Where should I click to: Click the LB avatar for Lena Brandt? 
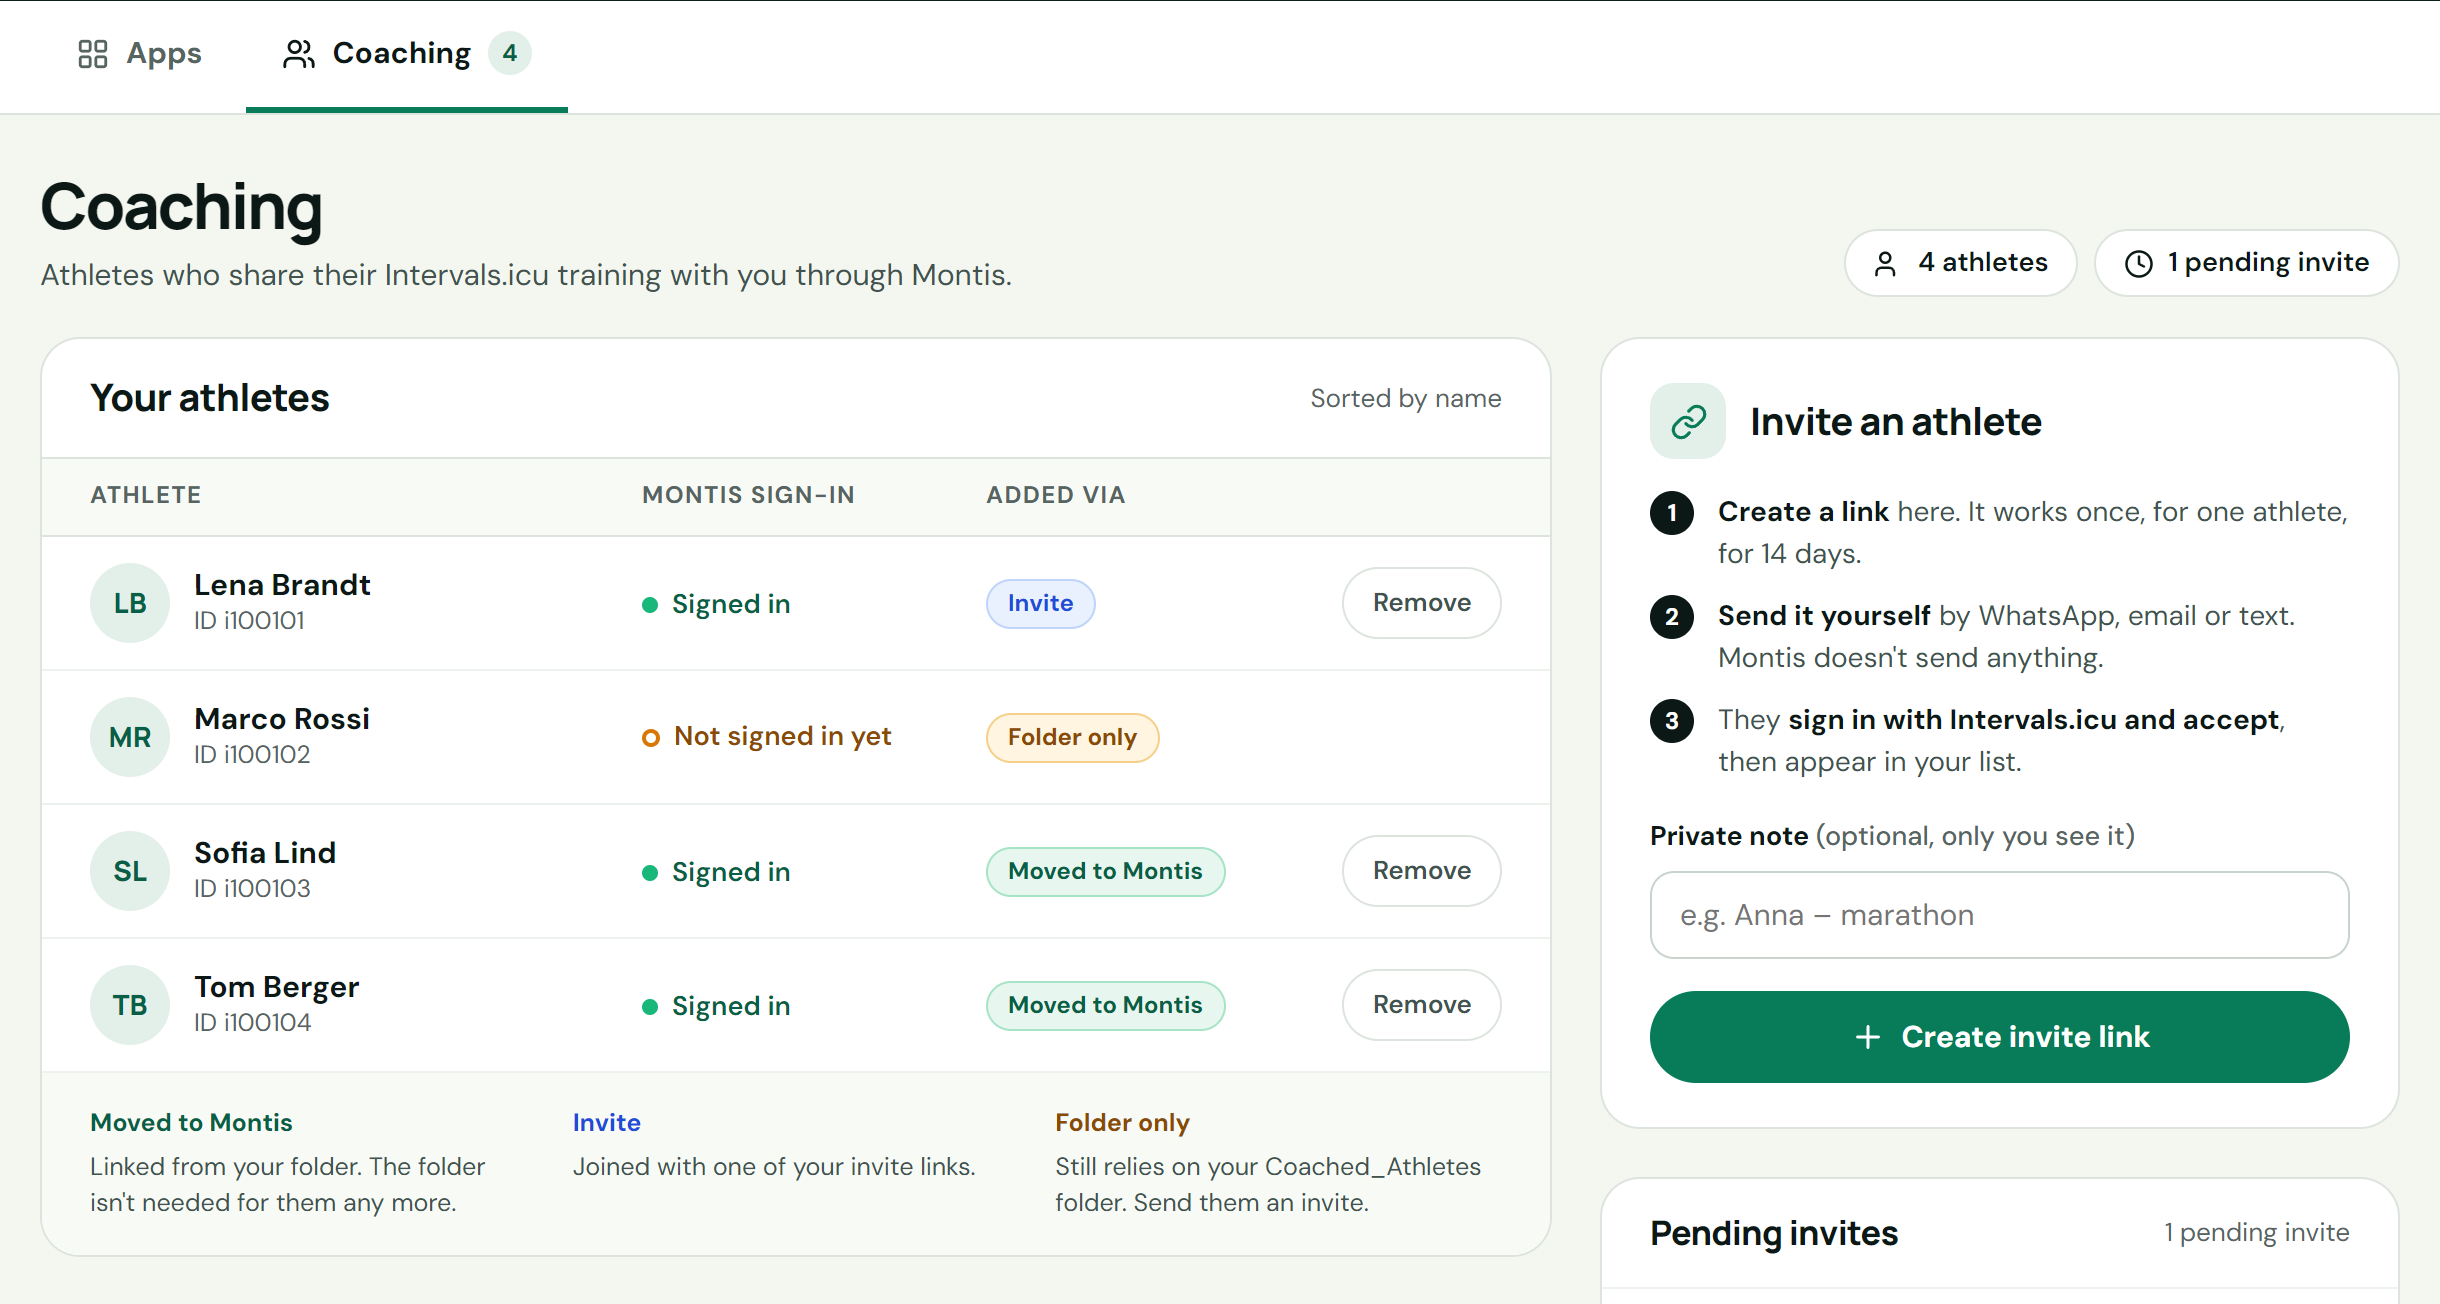tap(130, 603)
